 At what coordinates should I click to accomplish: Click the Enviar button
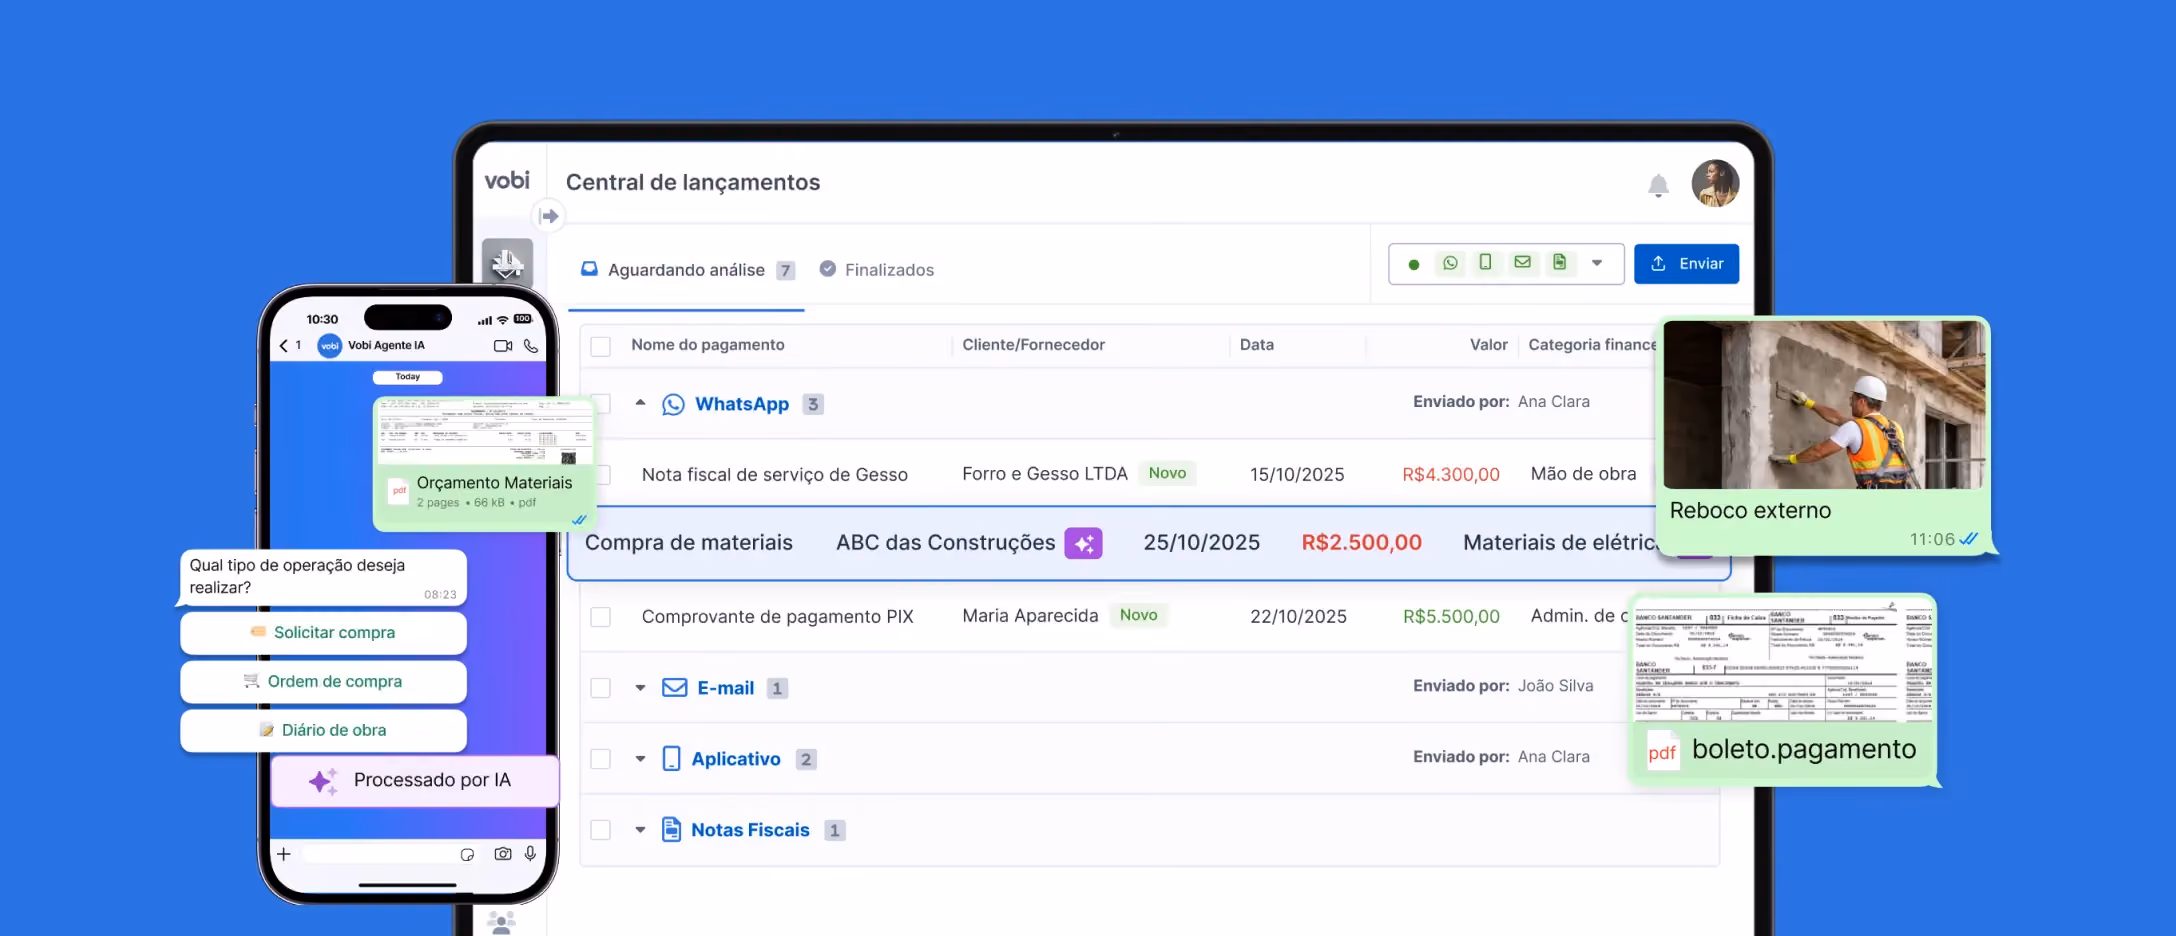1687,264
